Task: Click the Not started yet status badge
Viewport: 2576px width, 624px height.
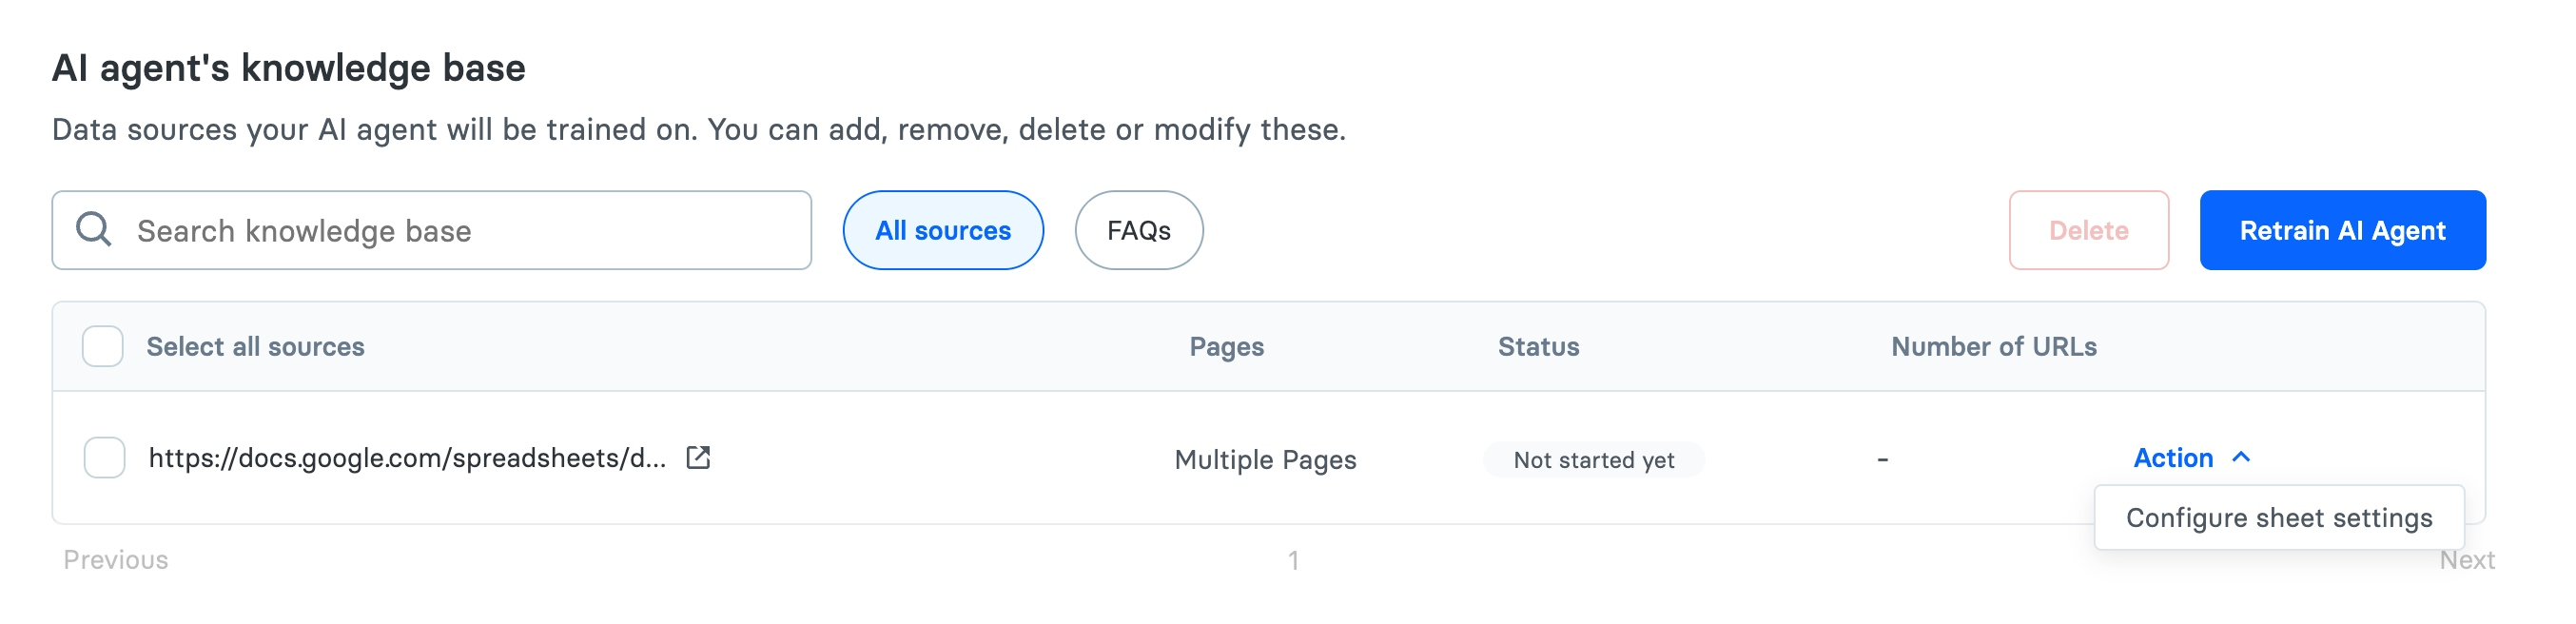Action: [x=1593, y=460]
